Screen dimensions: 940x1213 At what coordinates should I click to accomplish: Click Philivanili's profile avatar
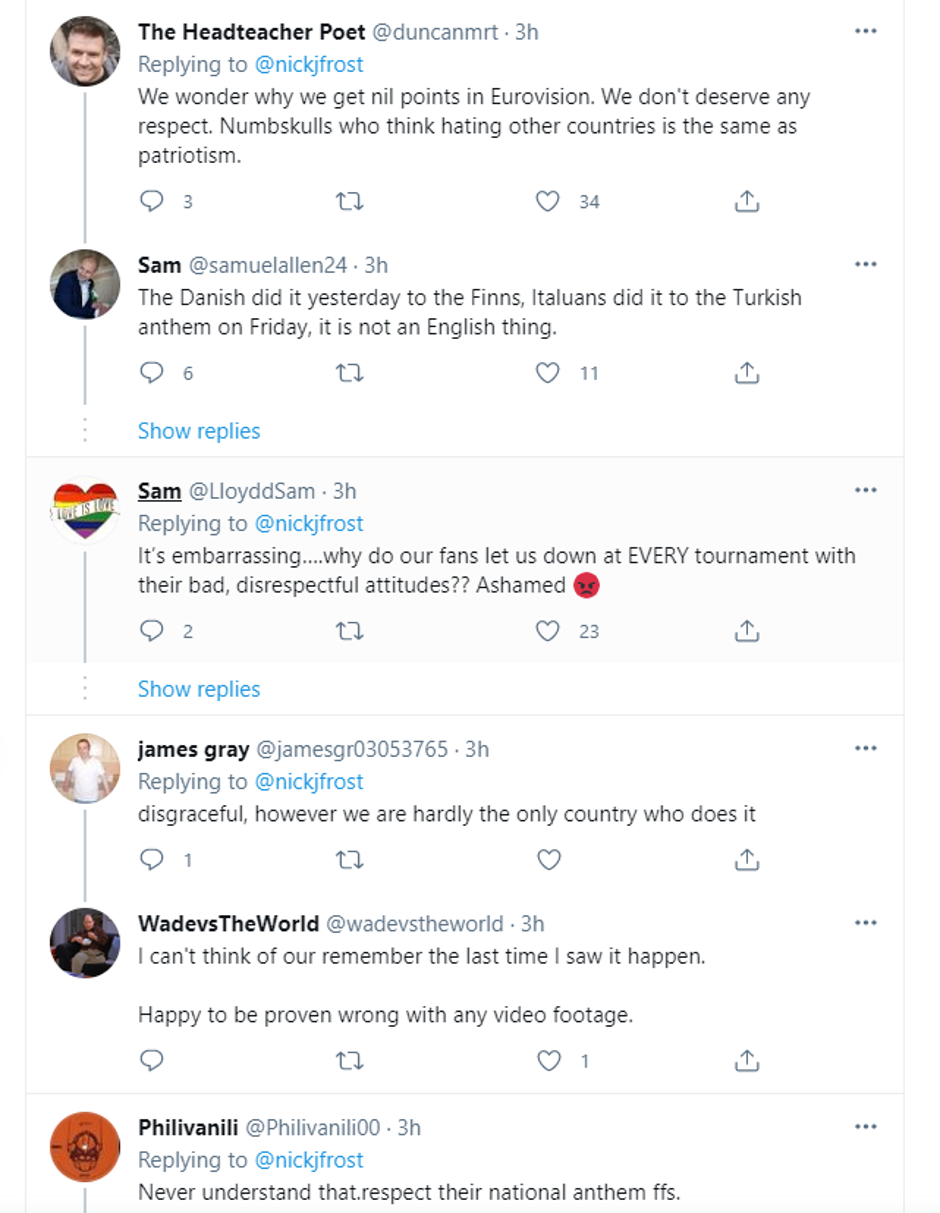(85, 1146)
